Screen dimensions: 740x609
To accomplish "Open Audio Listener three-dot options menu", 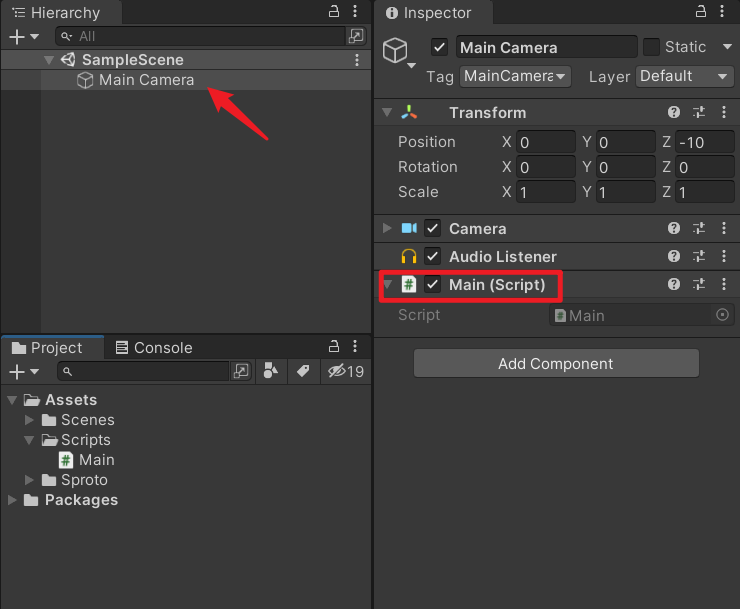I will click(x=724, y=257).
